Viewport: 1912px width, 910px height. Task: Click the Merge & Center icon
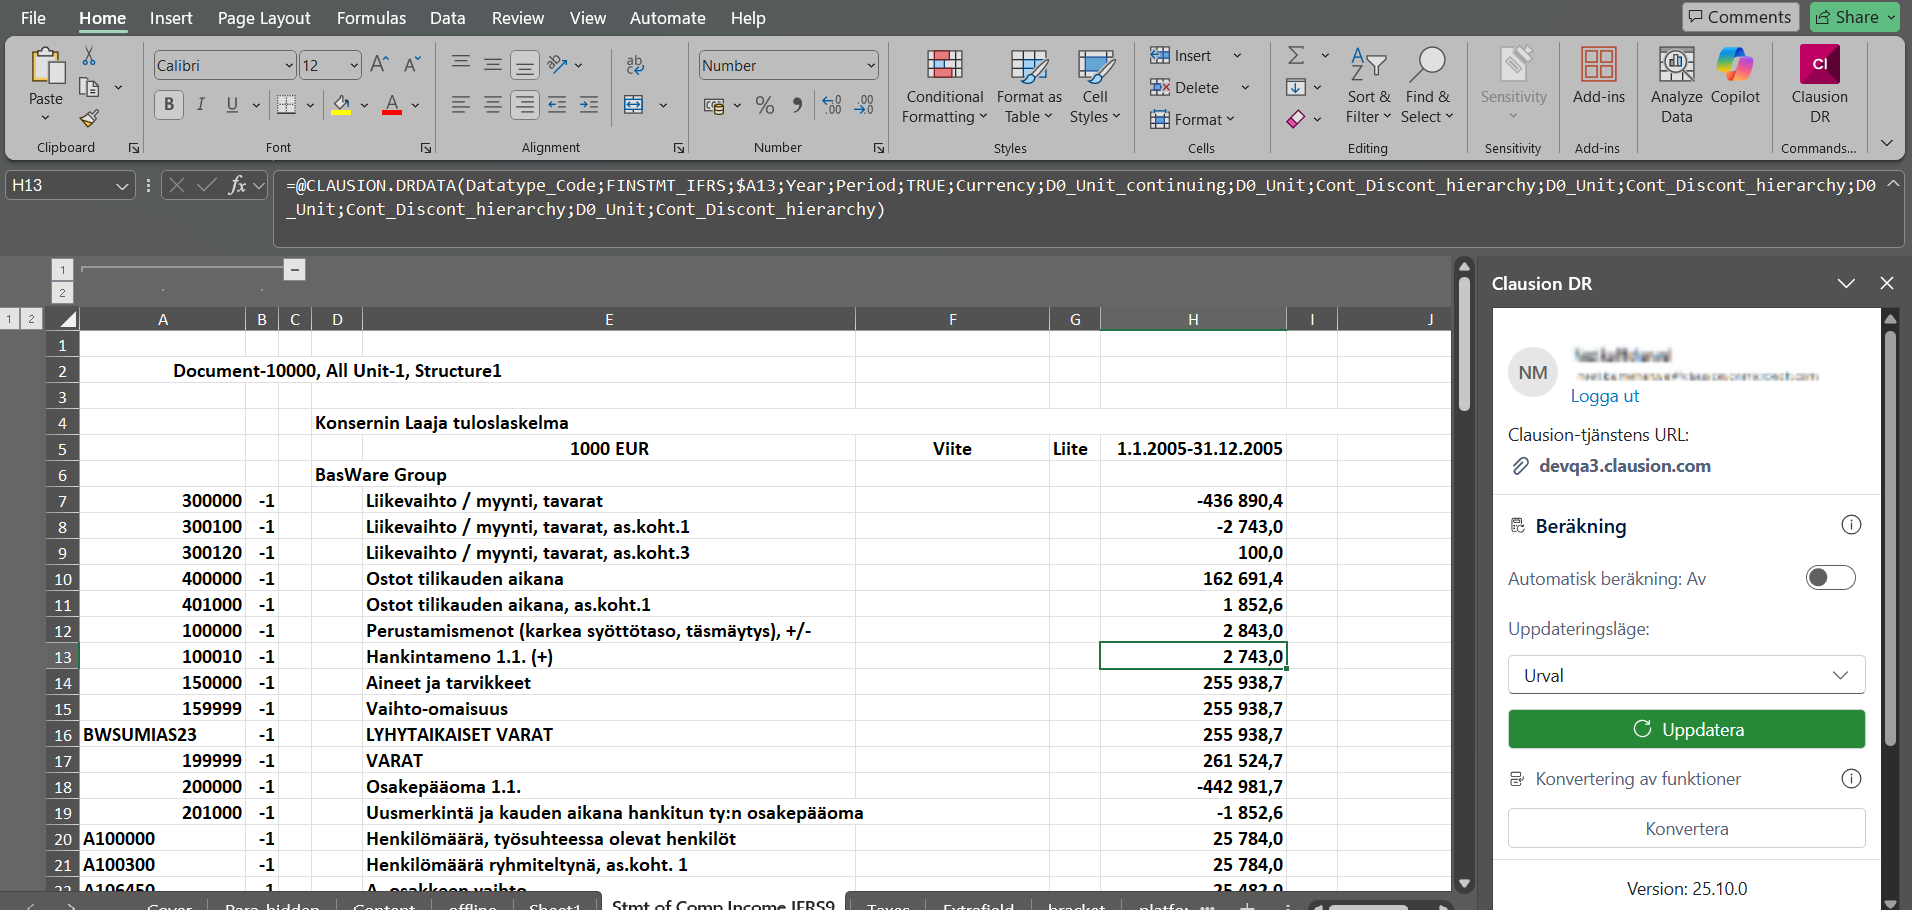(634, 105)
